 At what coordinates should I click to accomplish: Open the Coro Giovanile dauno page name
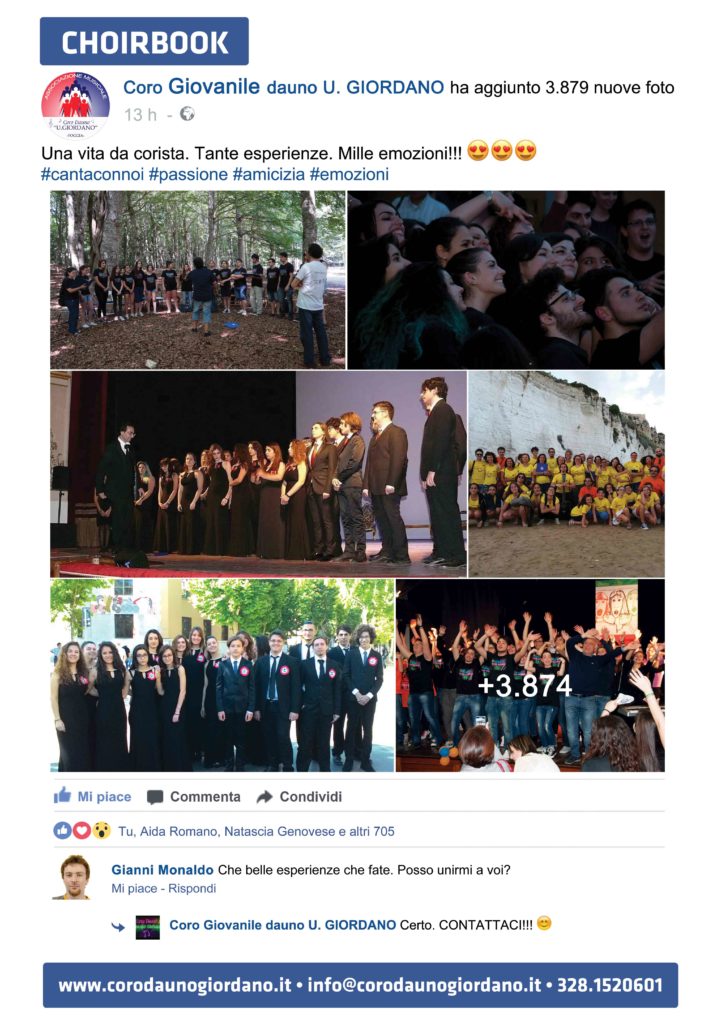click(283, 87)
